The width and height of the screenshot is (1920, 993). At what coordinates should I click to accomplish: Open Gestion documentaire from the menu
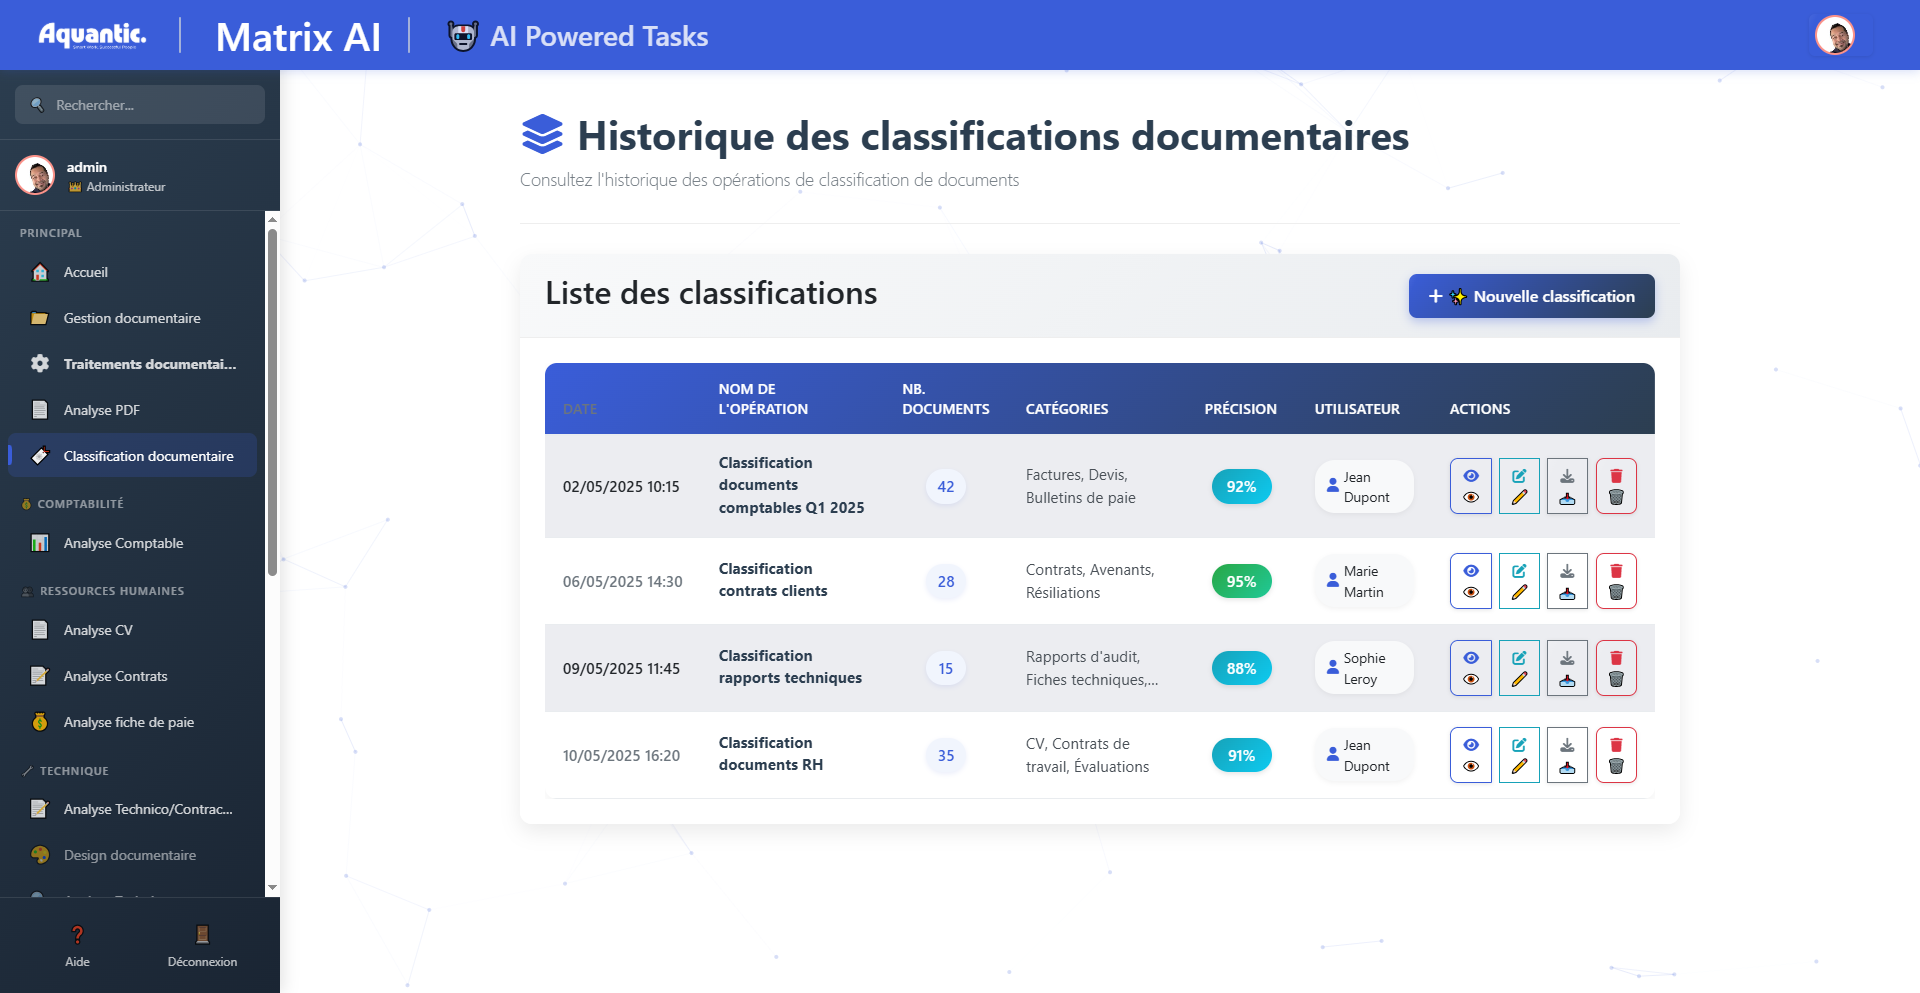(131, 318)
